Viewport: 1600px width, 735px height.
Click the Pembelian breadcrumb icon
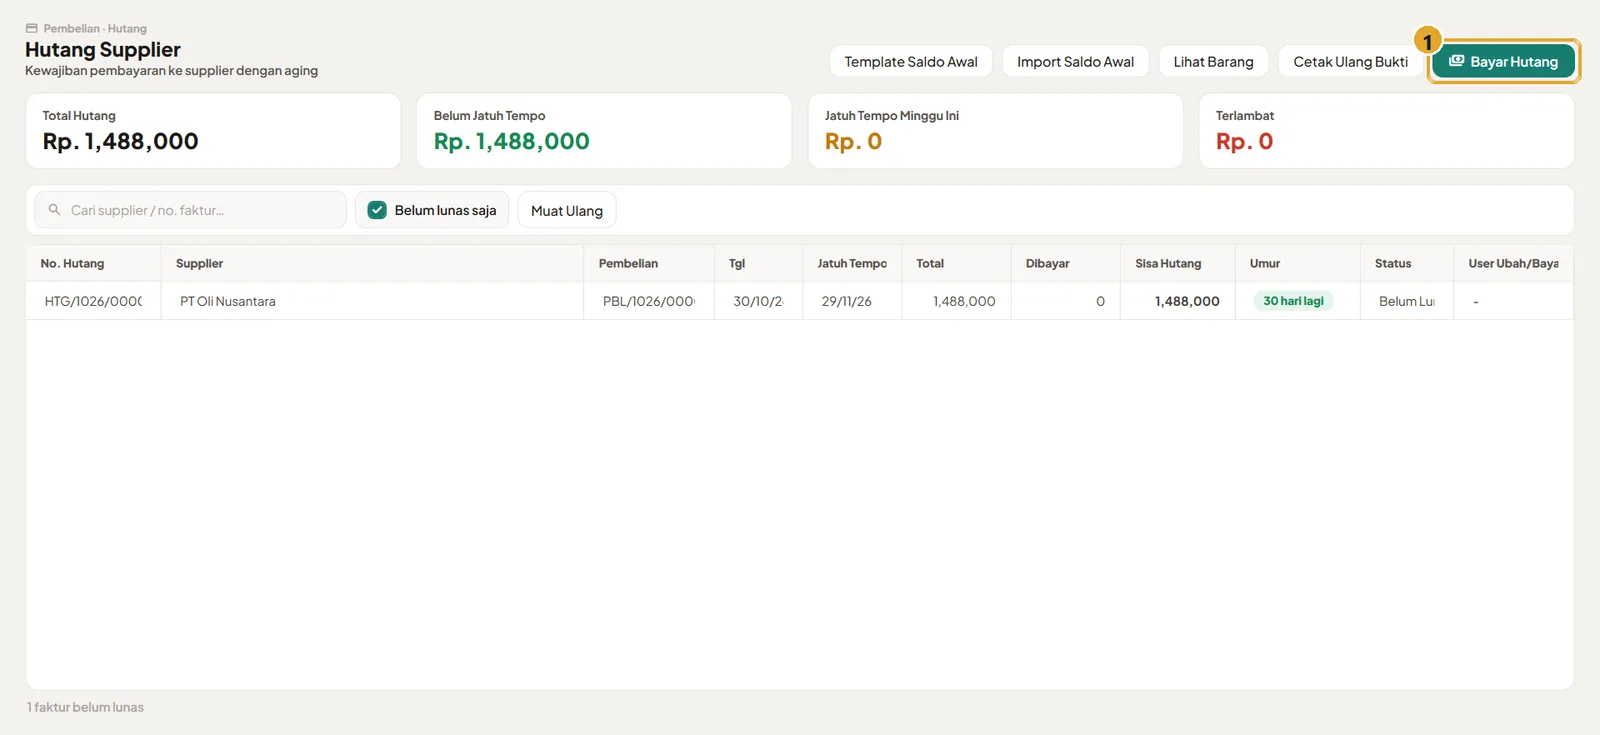[32, 28]
